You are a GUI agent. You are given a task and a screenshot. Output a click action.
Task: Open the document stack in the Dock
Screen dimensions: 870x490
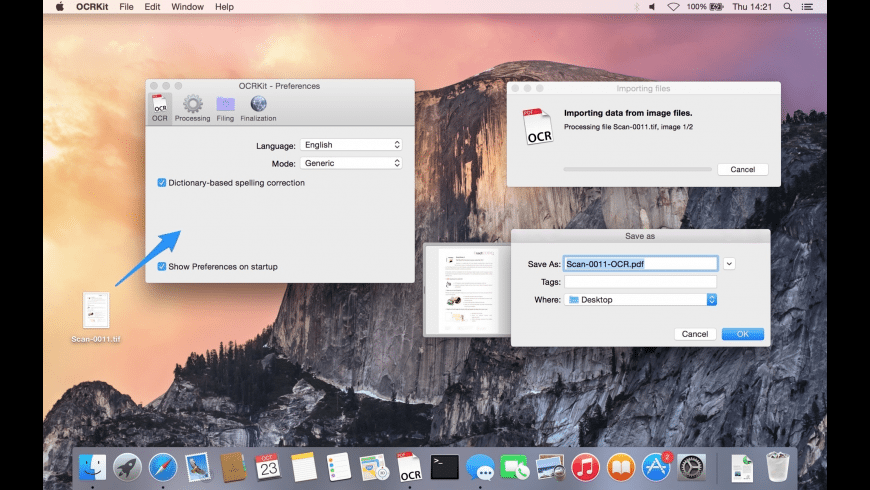tap(742, 467)
